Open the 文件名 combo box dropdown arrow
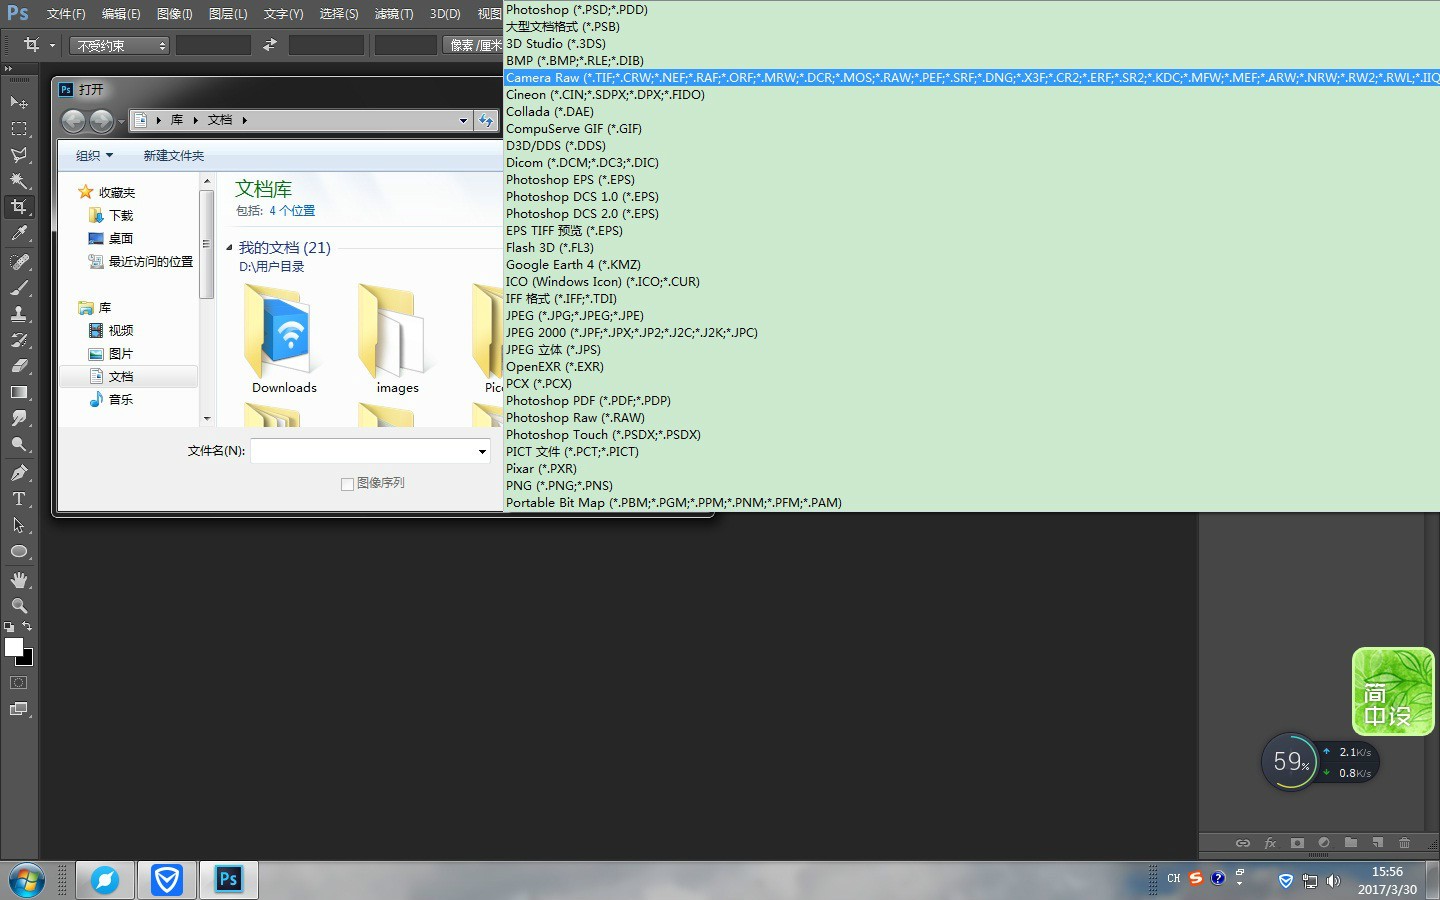Viewport: 1440px width, 900px height. click(482, 452)
